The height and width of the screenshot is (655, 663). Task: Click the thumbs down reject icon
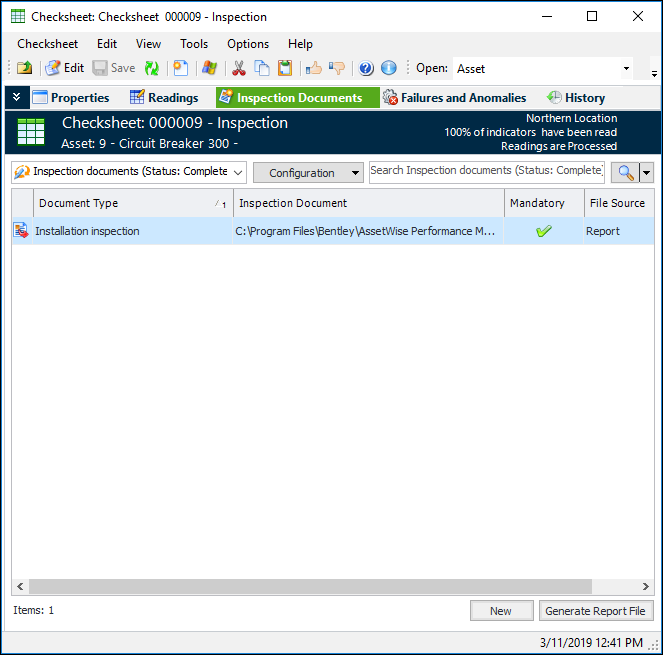[337, 68]
